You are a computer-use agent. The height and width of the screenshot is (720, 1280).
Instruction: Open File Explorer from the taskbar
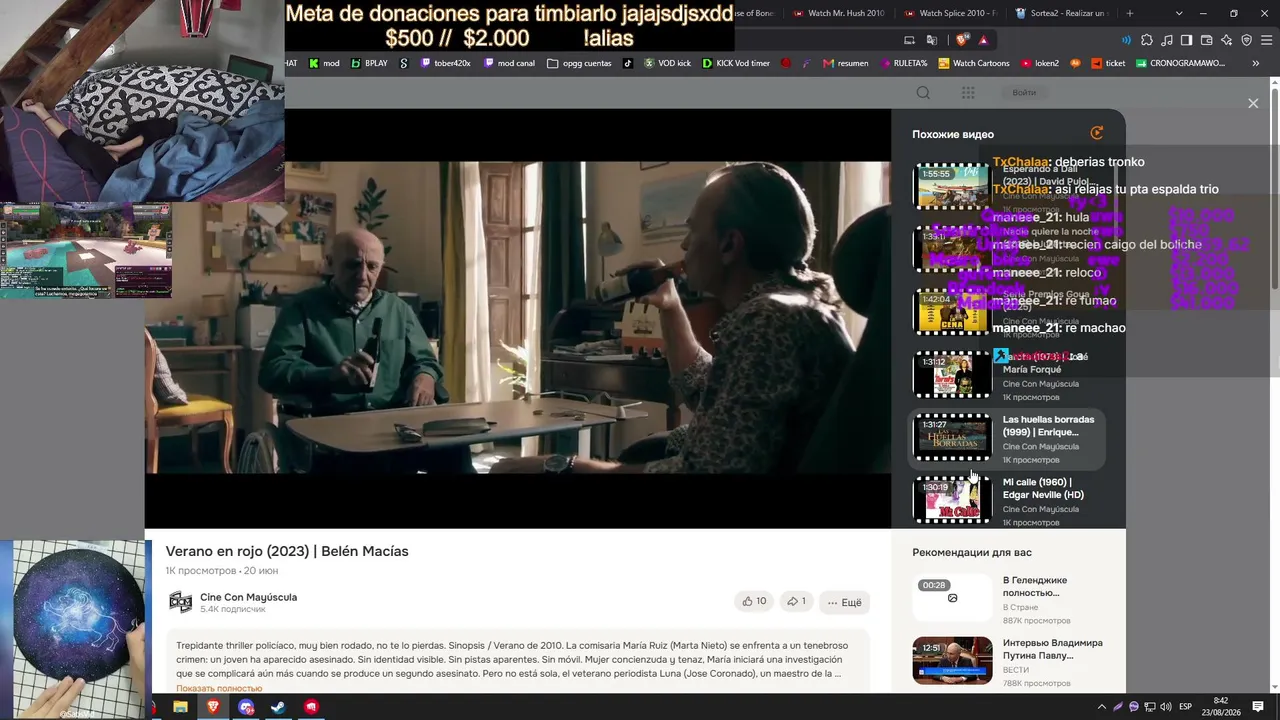coord(180,707)
